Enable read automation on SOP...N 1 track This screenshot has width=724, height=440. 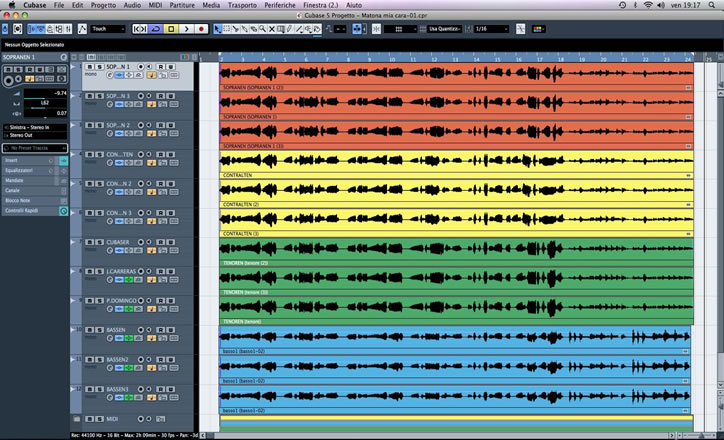pos(161,67)
